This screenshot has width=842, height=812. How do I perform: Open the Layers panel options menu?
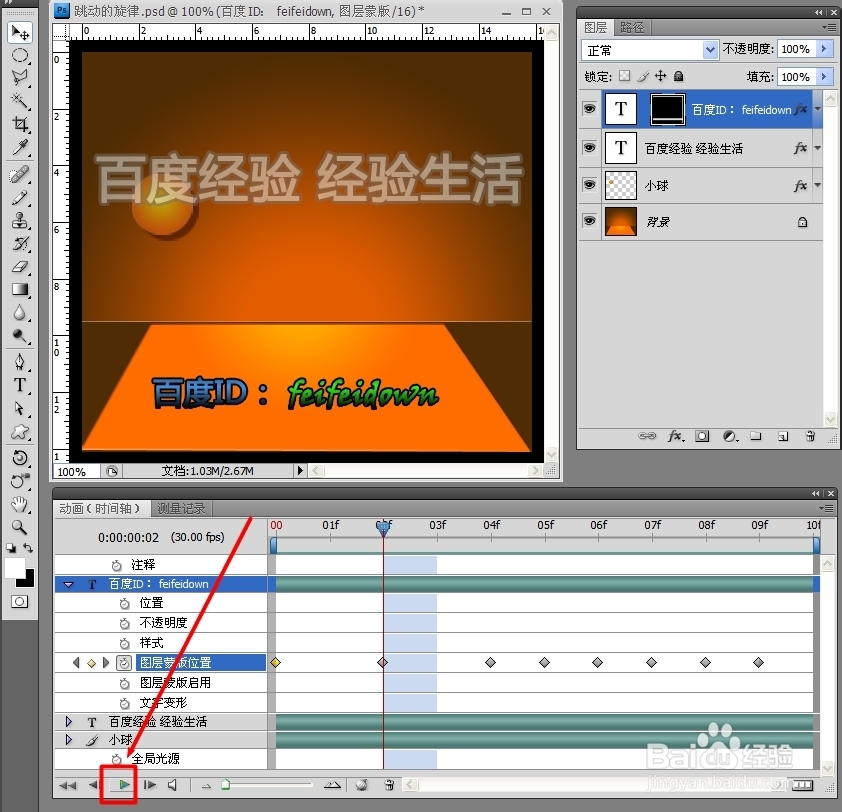(828, 27)
